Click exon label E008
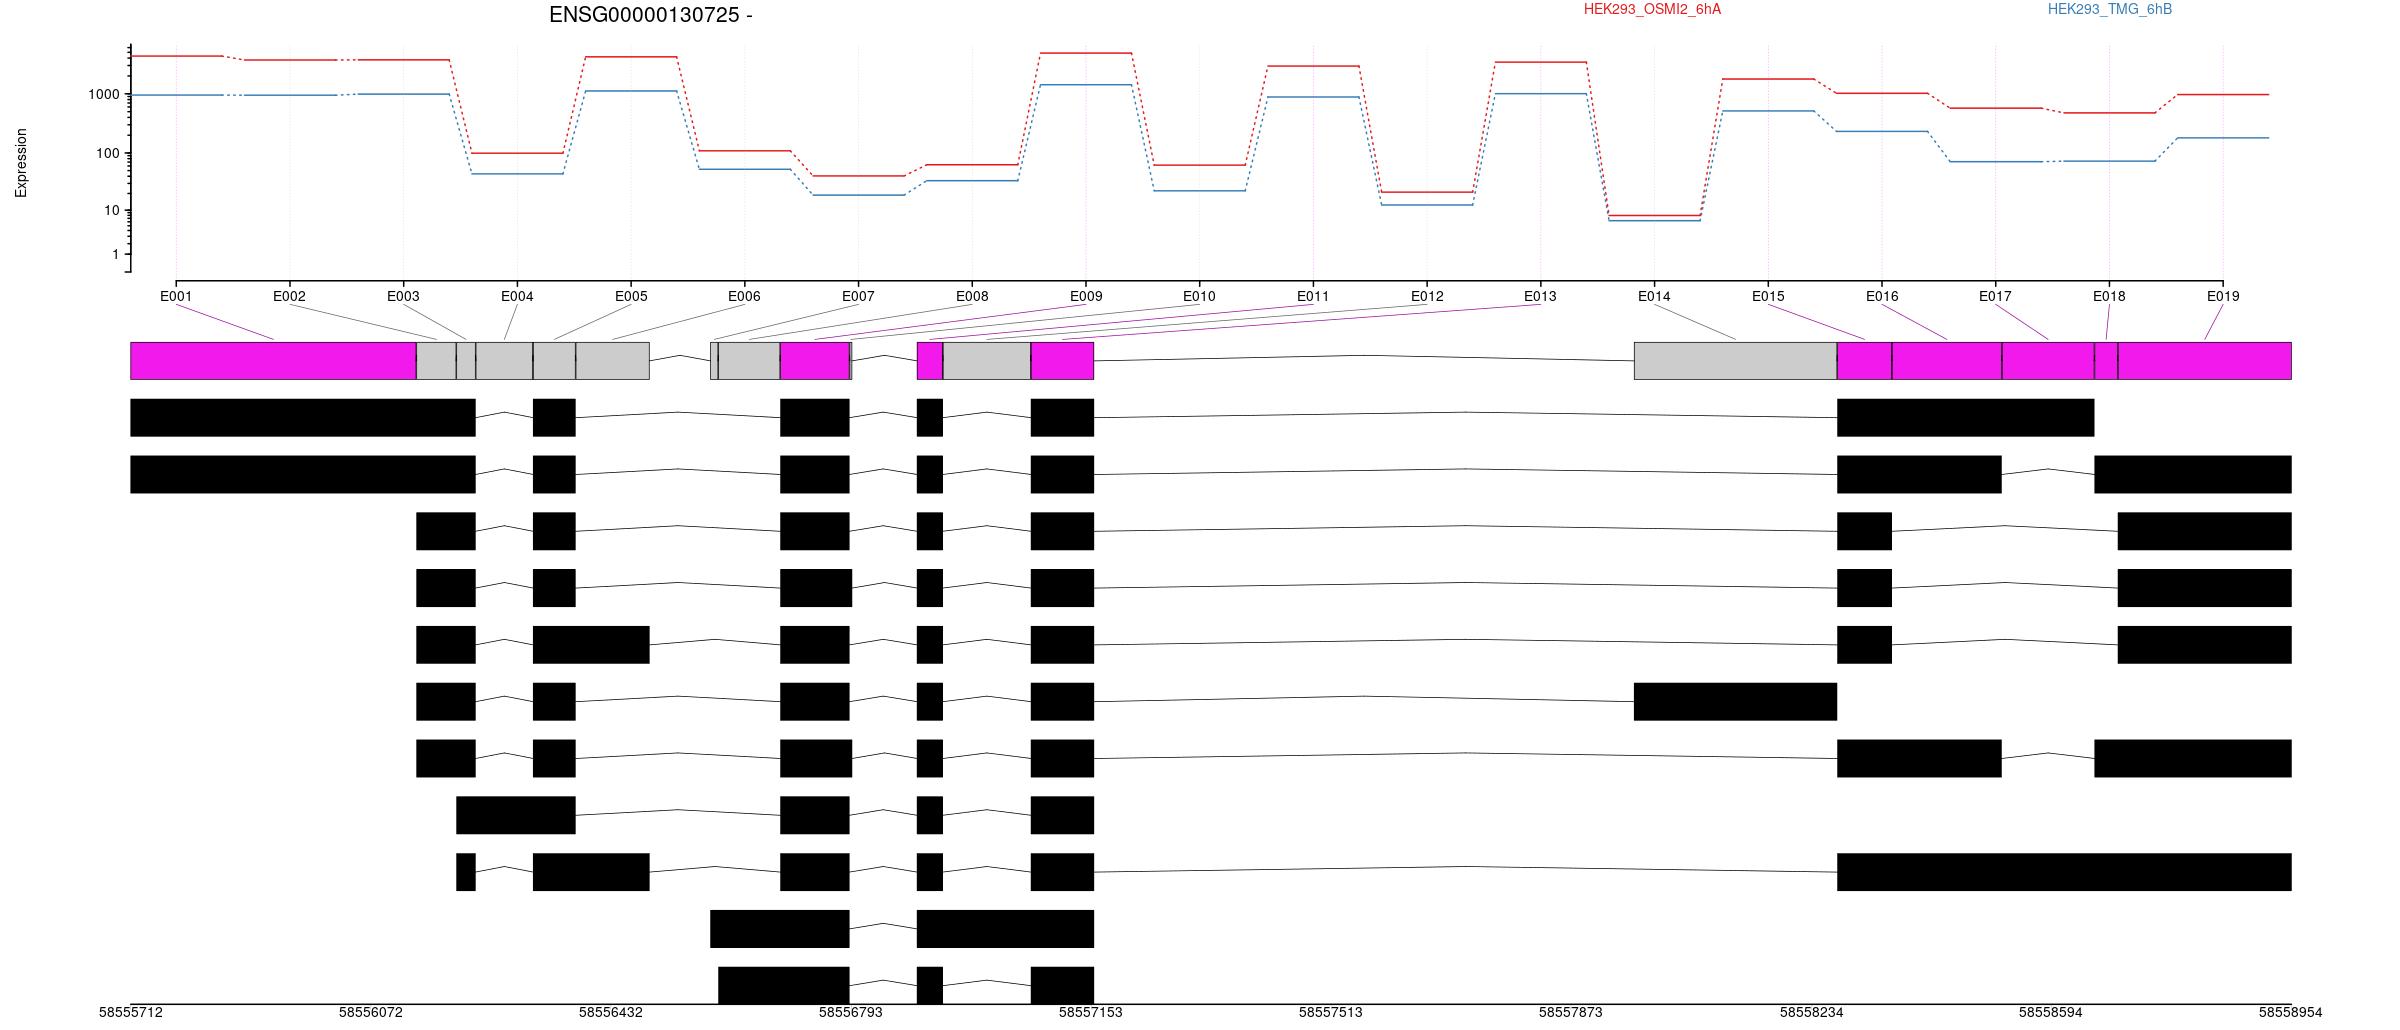 [x=972, y=296]
